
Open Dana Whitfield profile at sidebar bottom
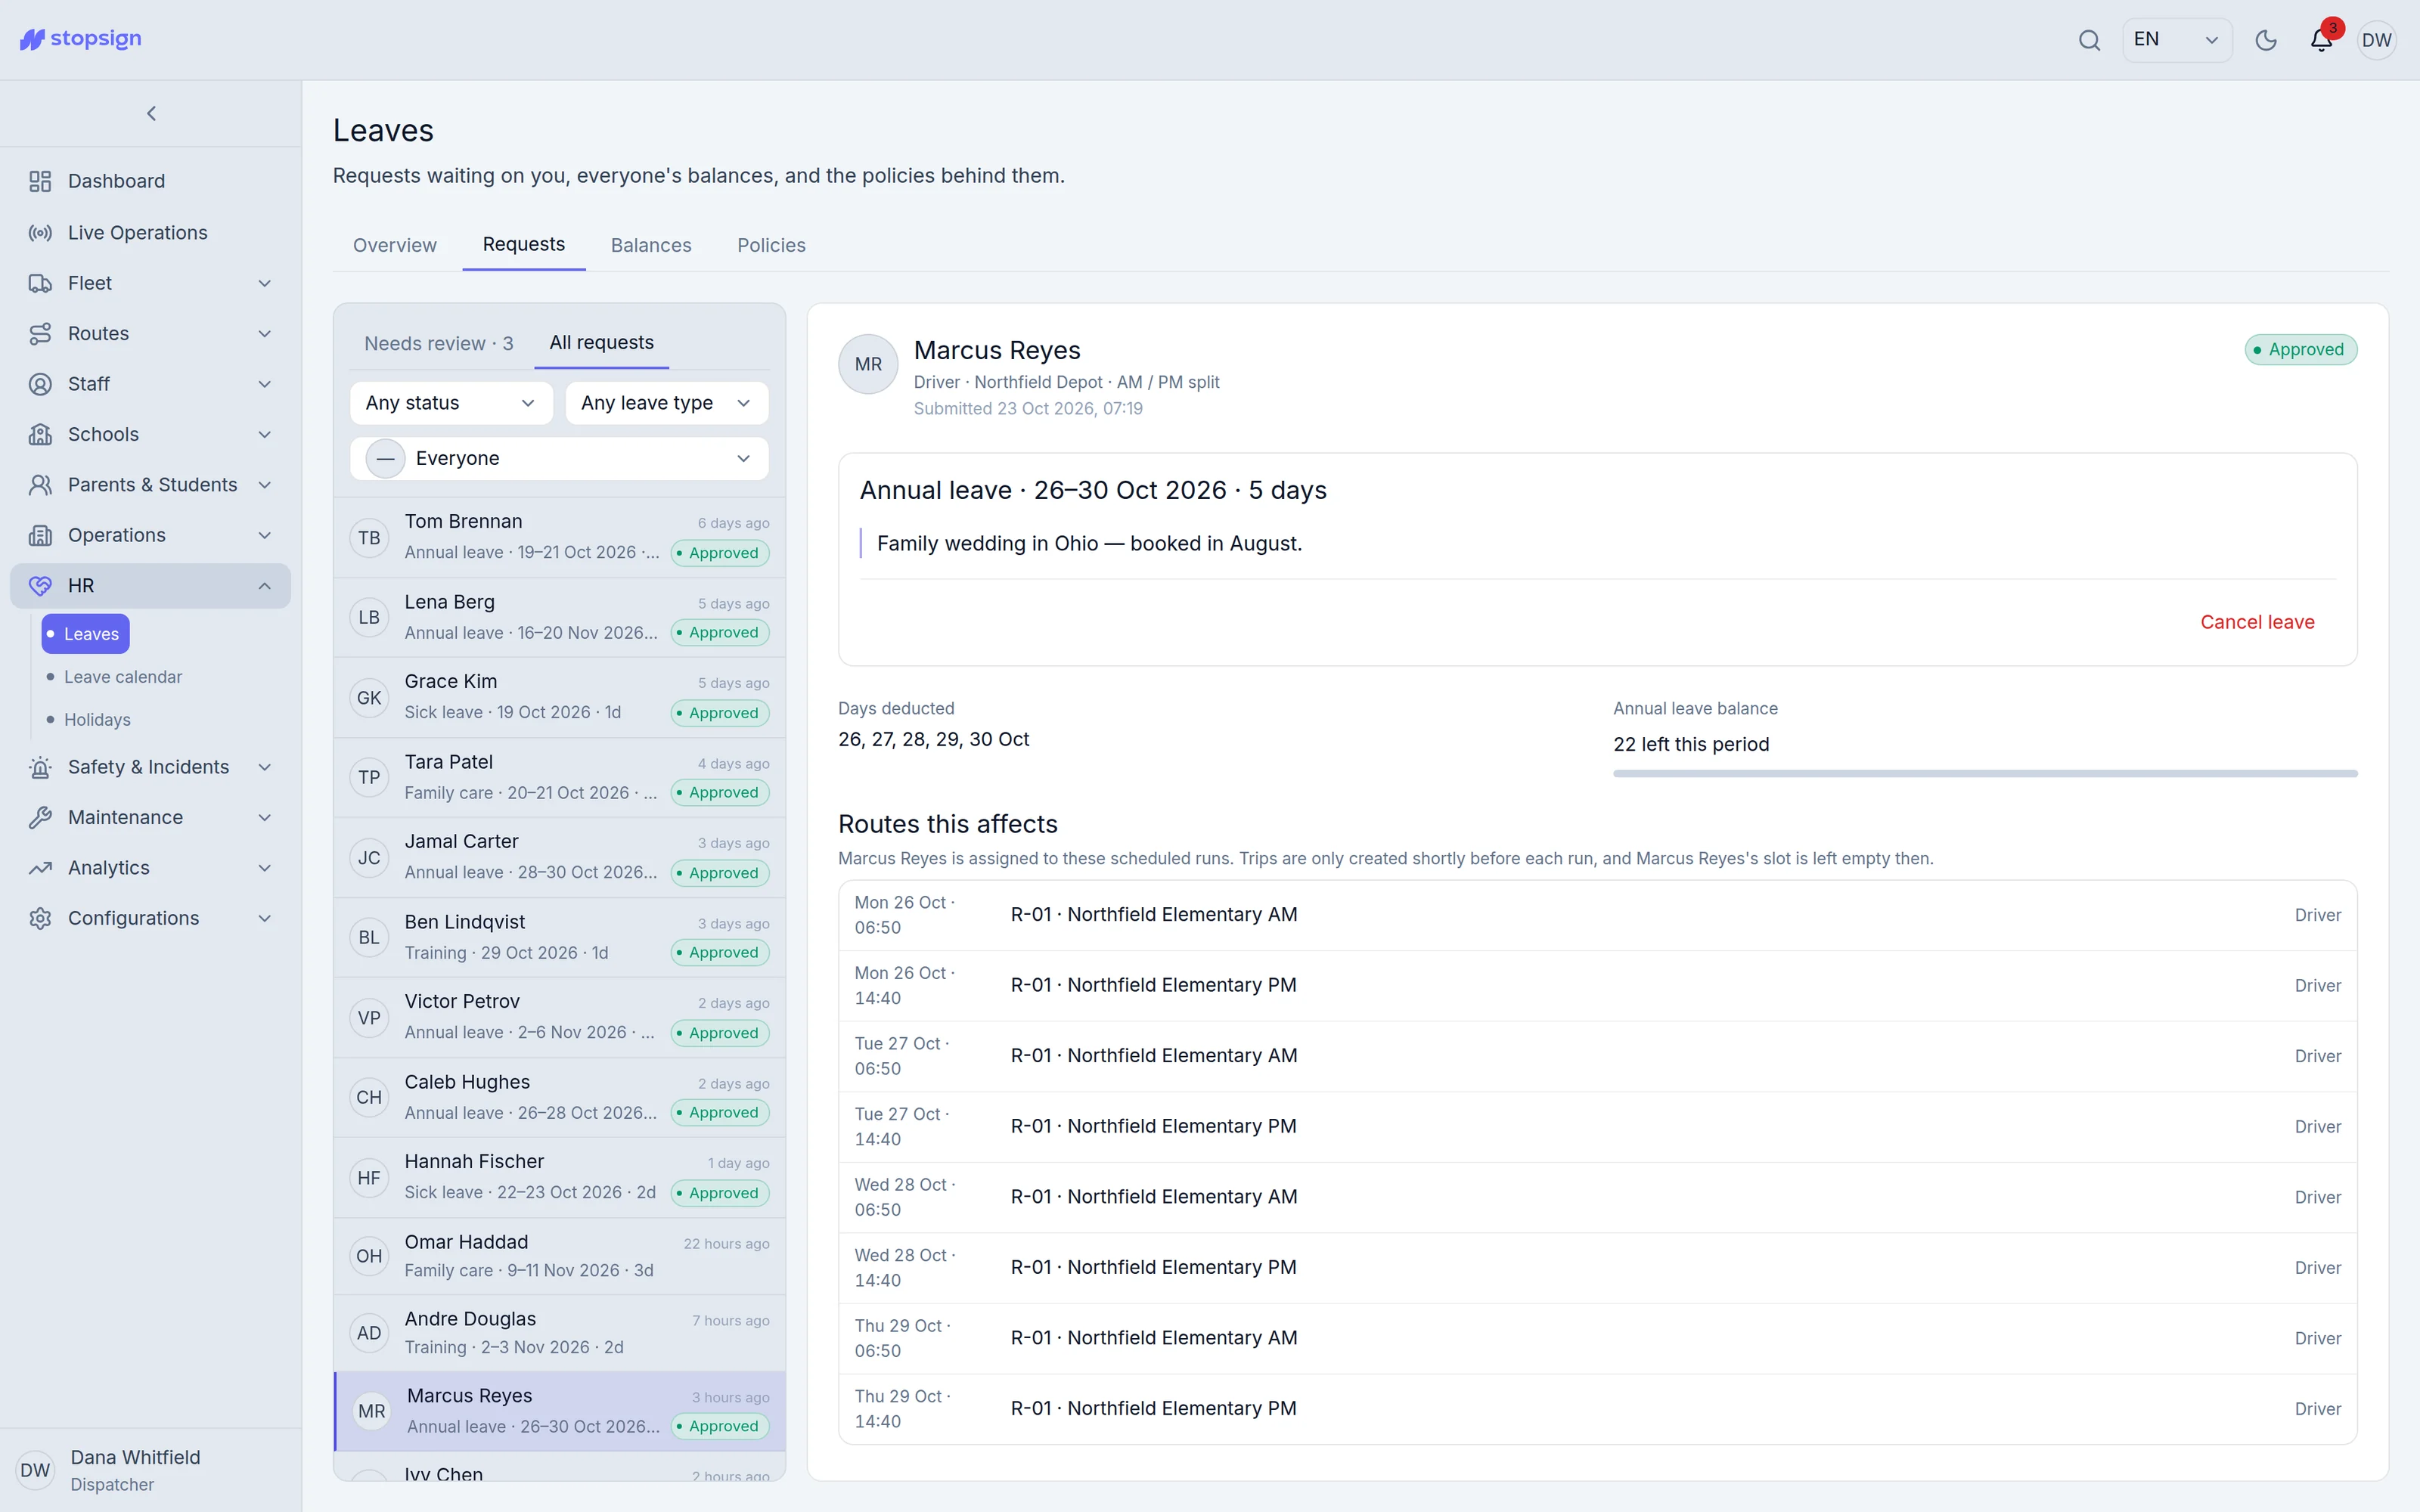[150, 1470]
